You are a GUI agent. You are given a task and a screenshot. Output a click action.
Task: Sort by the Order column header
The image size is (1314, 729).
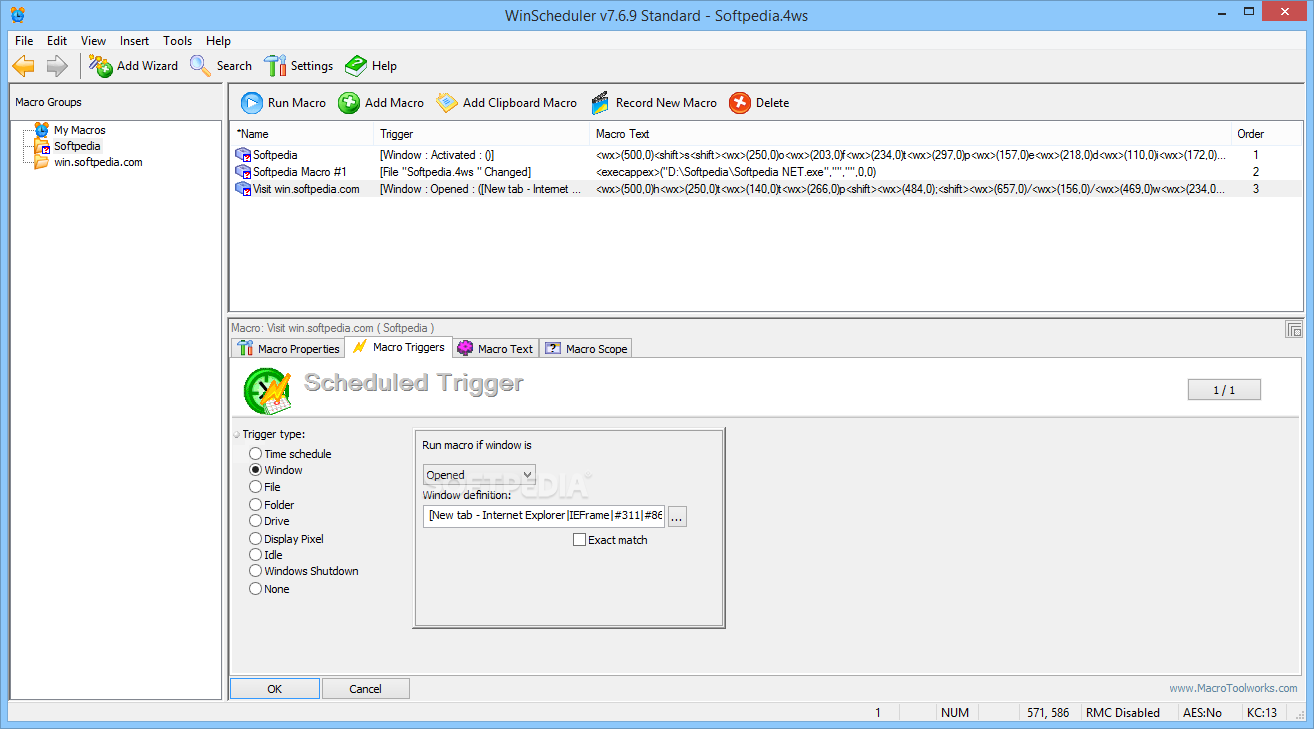point(1253,134)
